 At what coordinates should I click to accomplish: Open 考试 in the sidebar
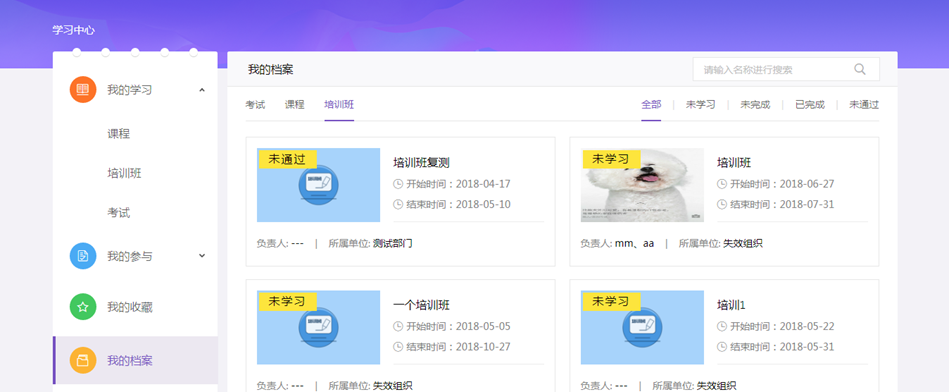click(119, 213)
